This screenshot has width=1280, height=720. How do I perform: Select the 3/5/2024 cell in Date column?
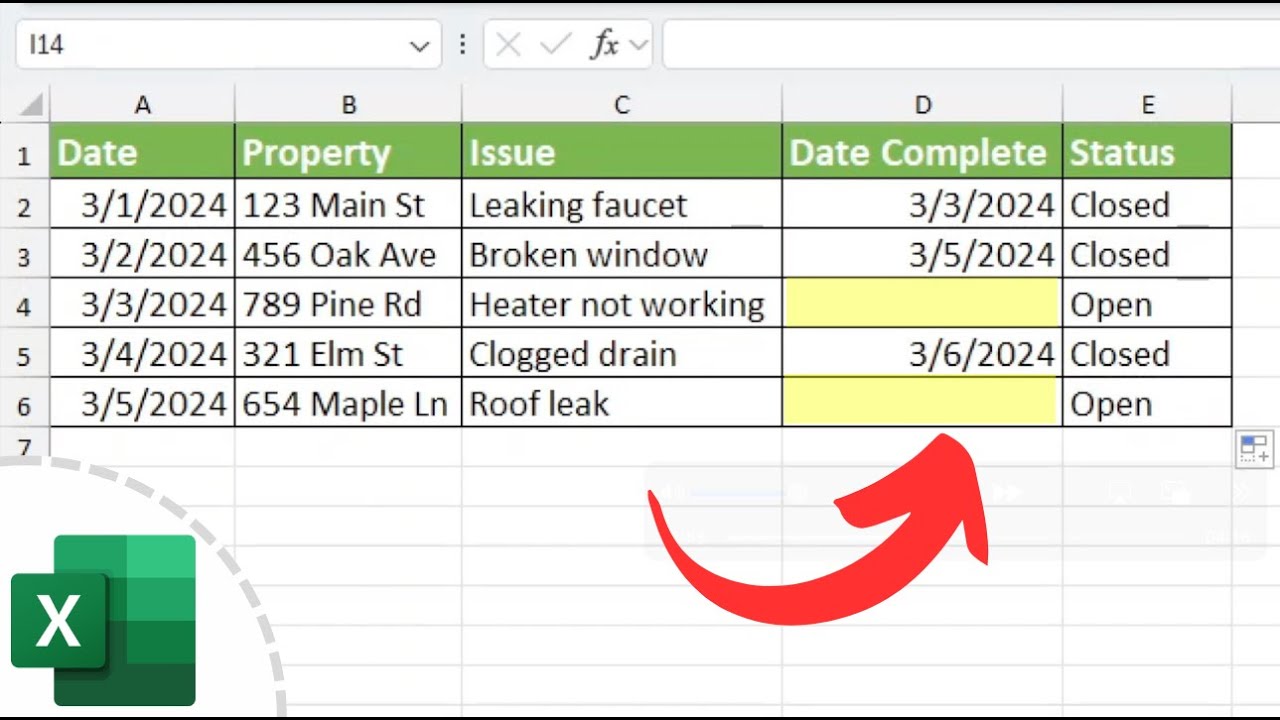coord(142,404)
